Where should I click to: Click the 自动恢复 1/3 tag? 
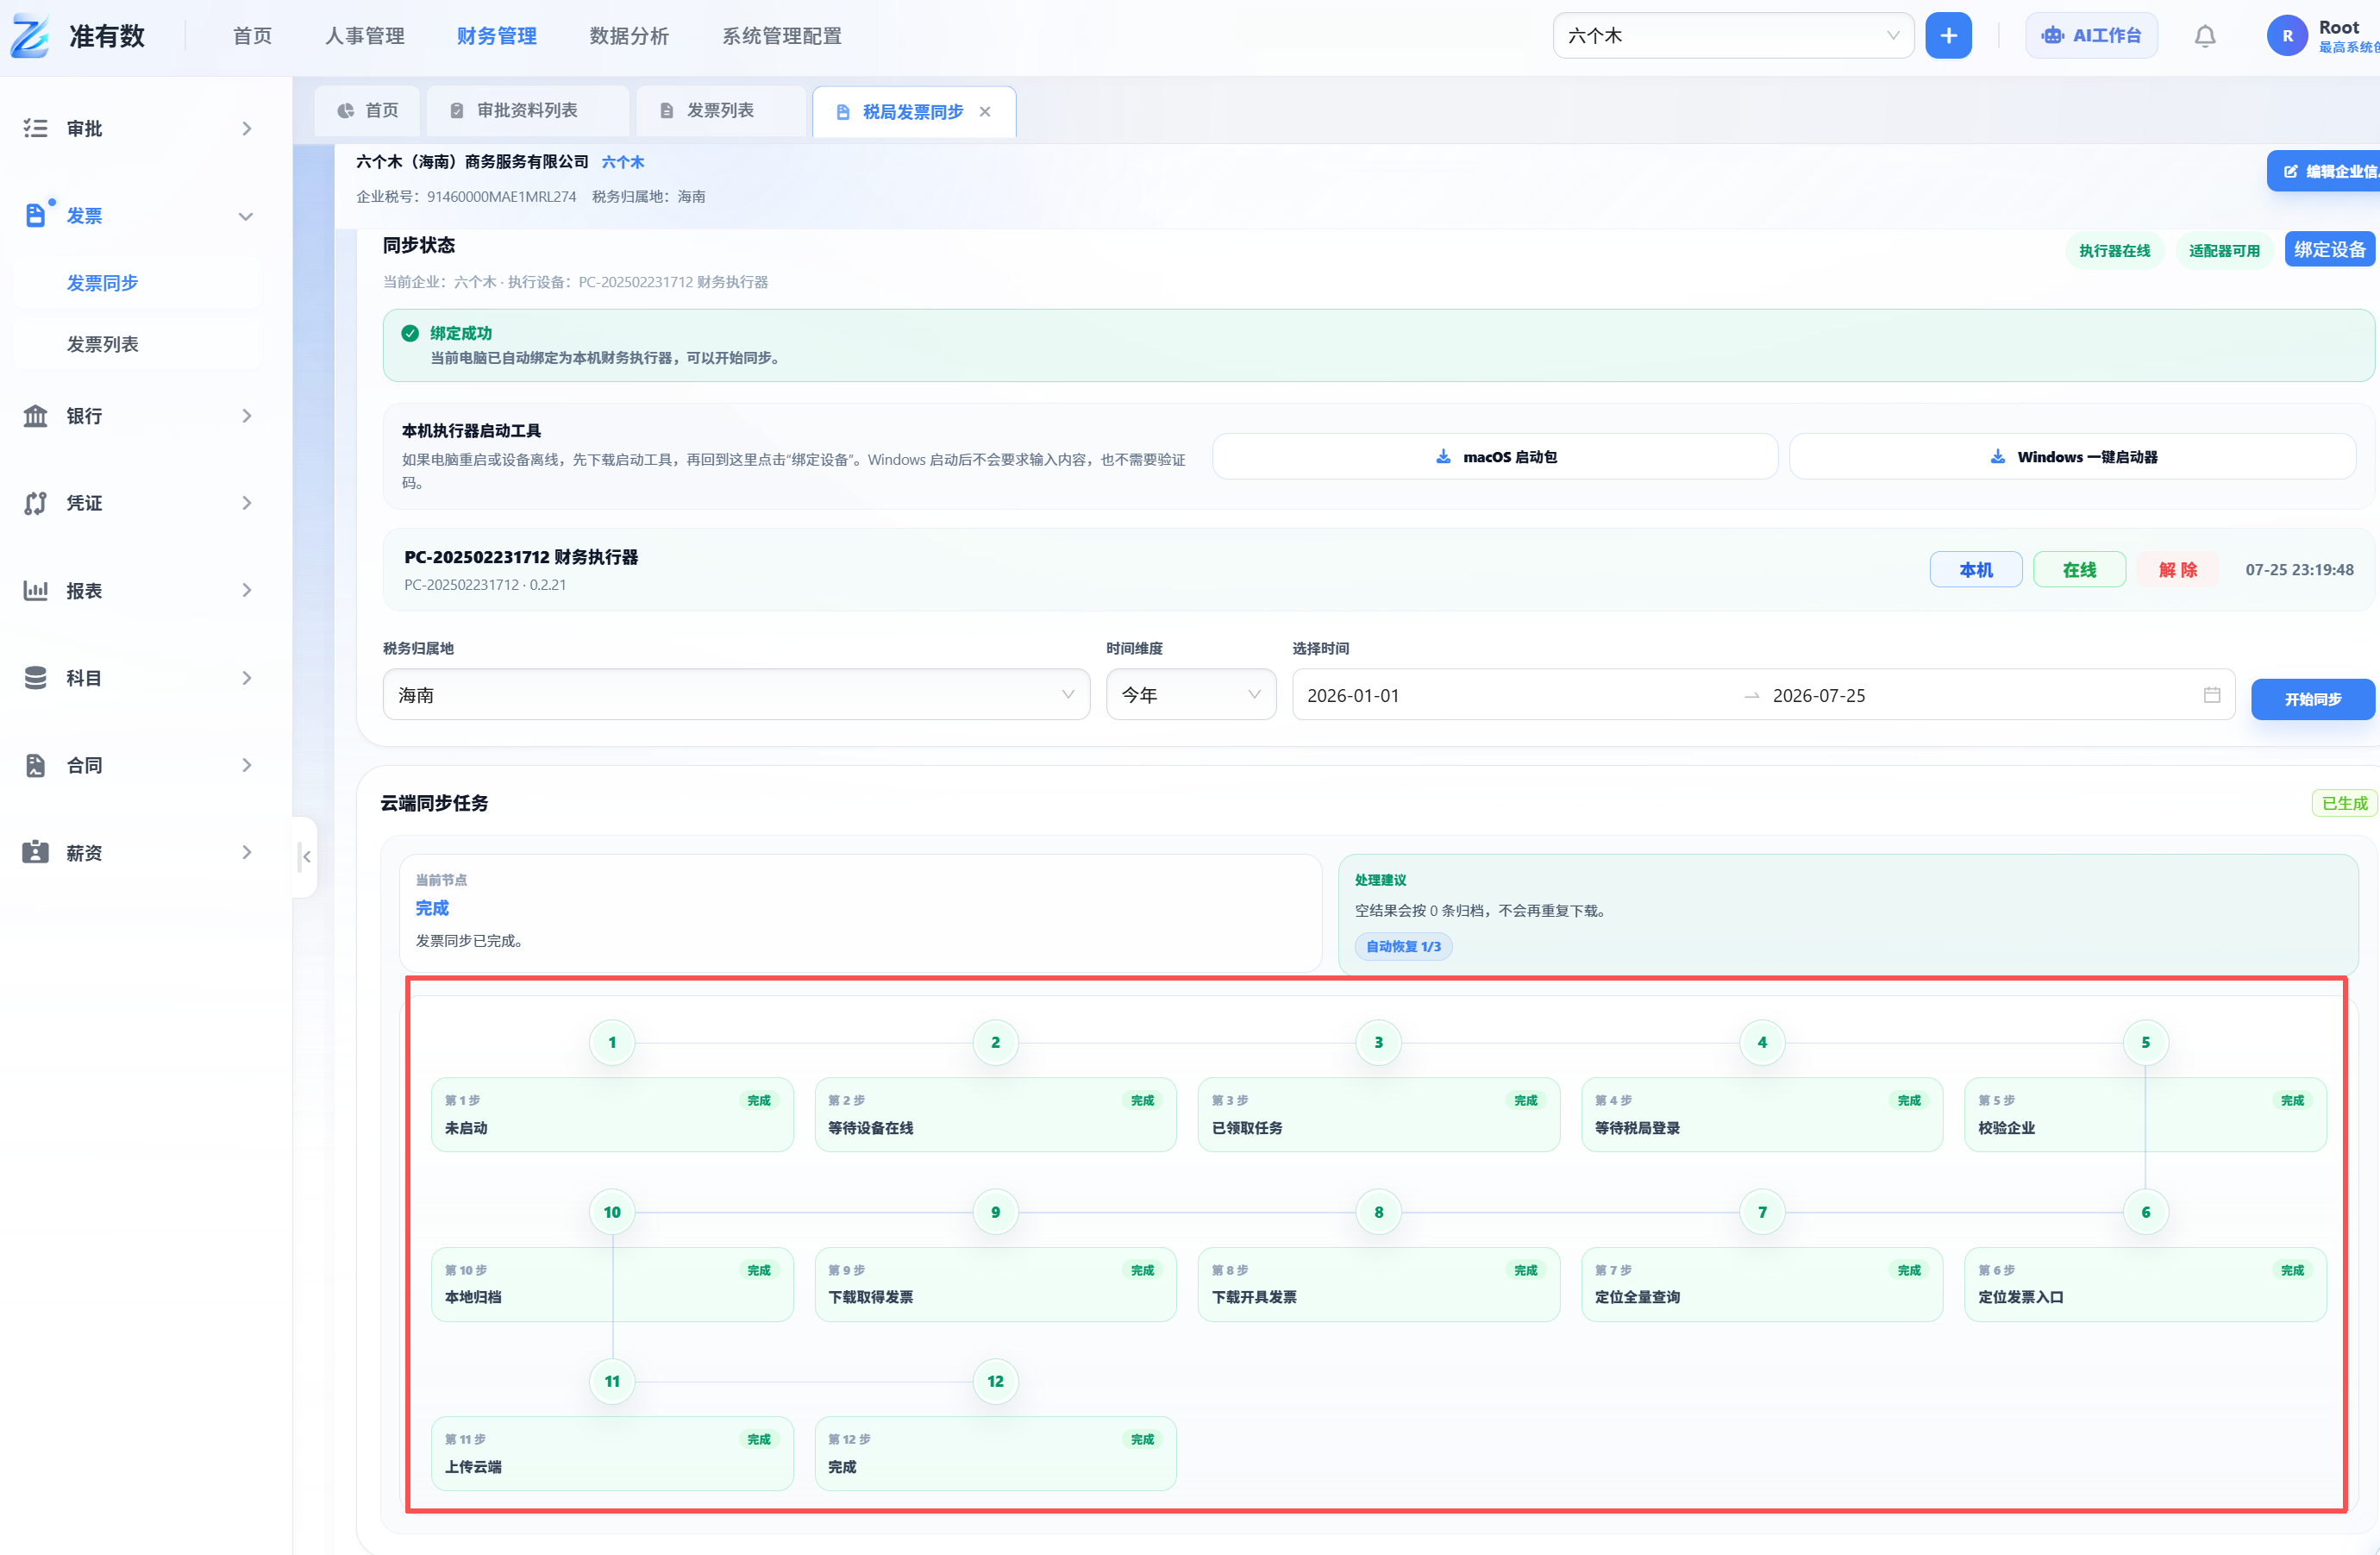(1403, 946)
